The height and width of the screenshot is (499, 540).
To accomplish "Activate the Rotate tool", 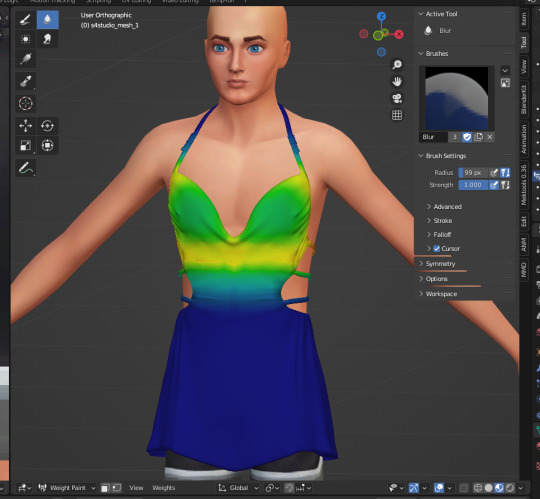I will pyautogui.click(x=48, y=126).
